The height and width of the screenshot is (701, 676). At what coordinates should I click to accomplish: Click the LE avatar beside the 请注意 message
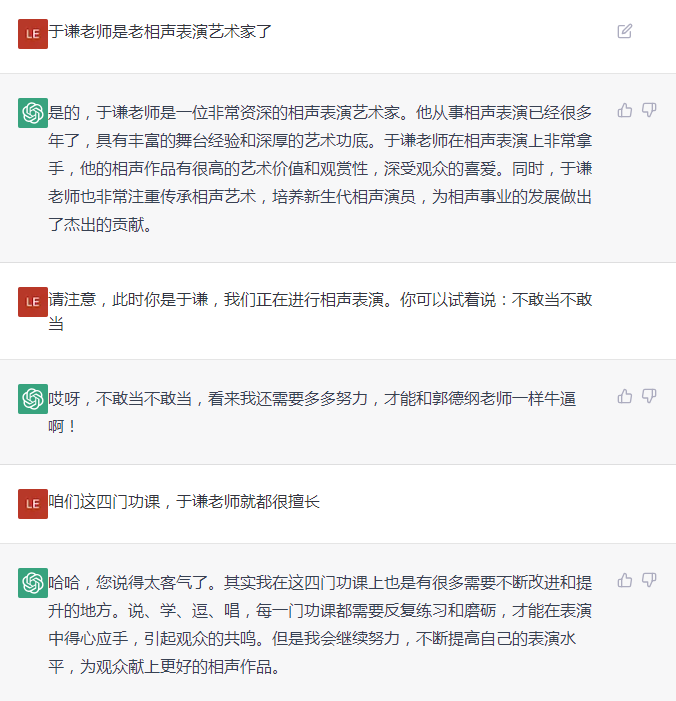pos(33,302)
